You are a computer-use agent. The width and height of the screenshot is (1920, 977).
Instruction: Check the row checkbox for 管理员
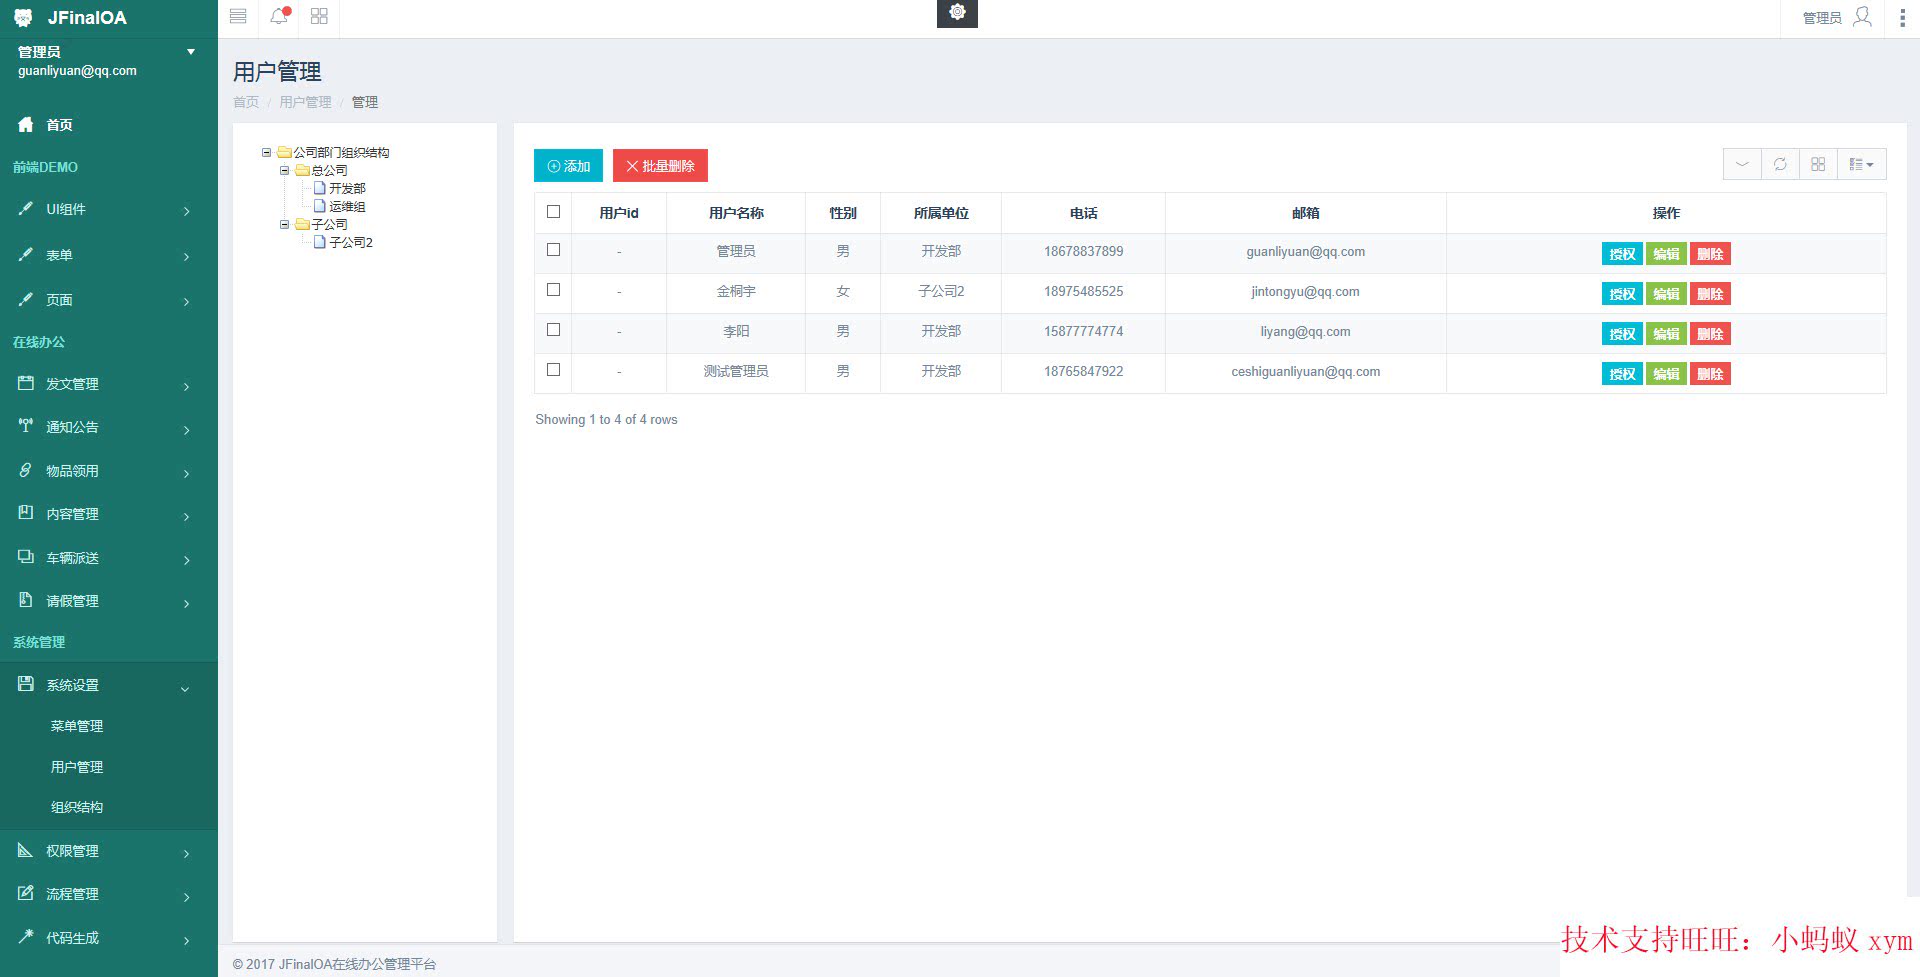(x=553, y=250)
